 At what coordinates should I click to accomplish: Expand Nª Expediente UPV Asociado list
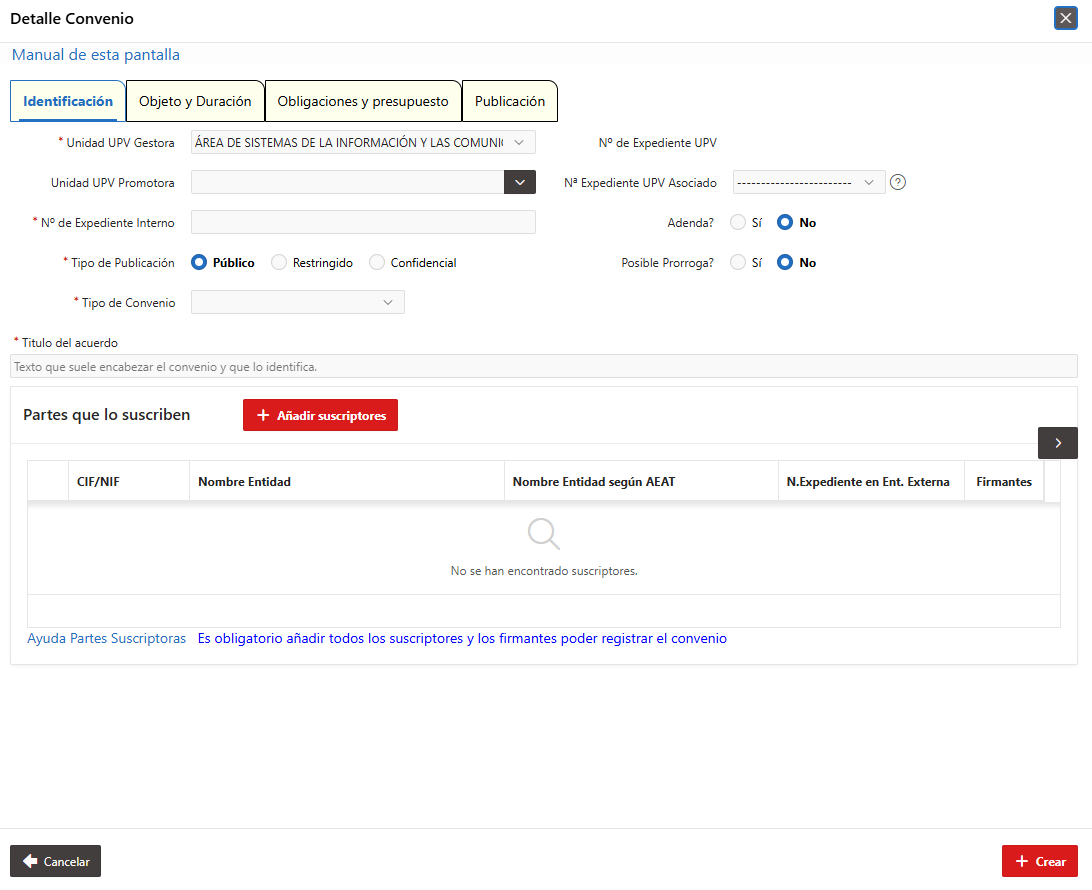(x=809, y=182)
